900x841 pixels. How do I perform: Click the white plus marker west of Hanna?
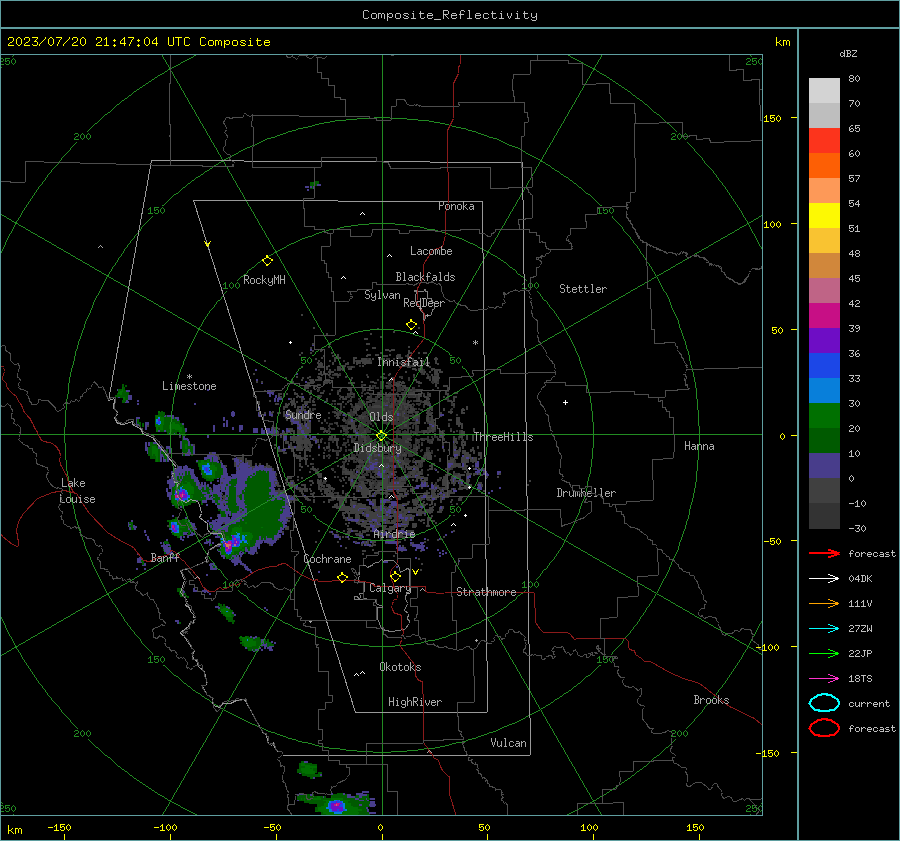click(x=565, y=402)
